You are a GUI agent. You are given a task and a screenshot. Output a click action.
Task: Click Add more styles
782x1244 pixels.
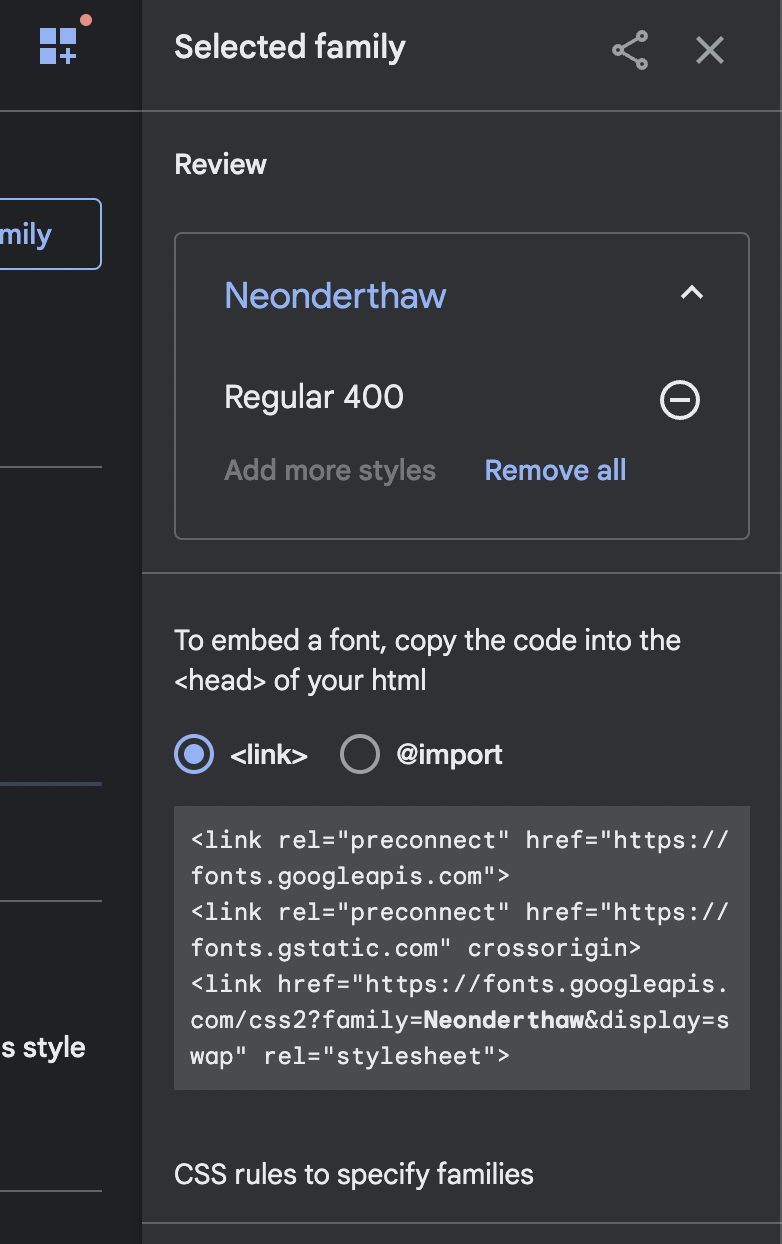pos(330,470)
